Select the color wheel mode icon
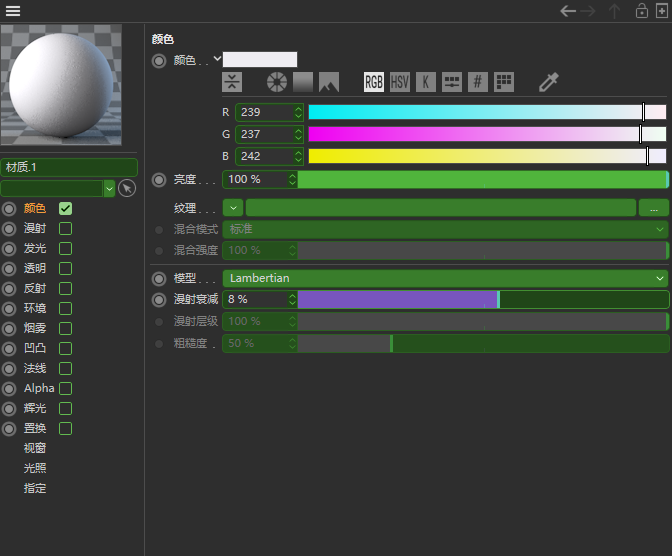Viewport: 672px width, 556px height. [277, 82]
